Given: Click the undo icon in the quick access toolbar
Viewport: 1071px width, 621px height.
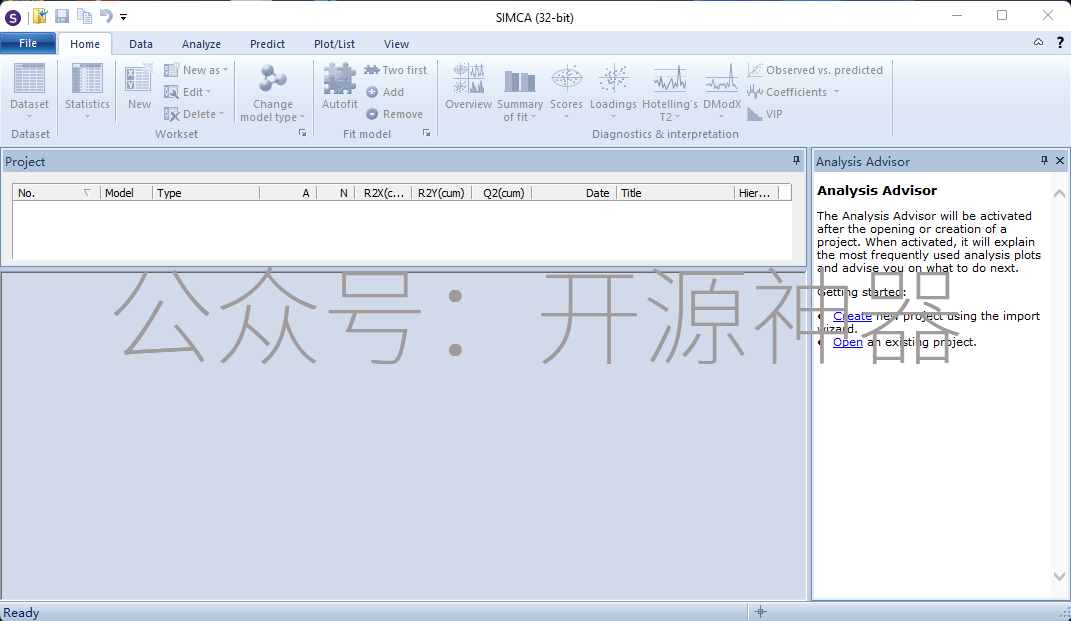Looking at the screenshot, I should (106, 16).
